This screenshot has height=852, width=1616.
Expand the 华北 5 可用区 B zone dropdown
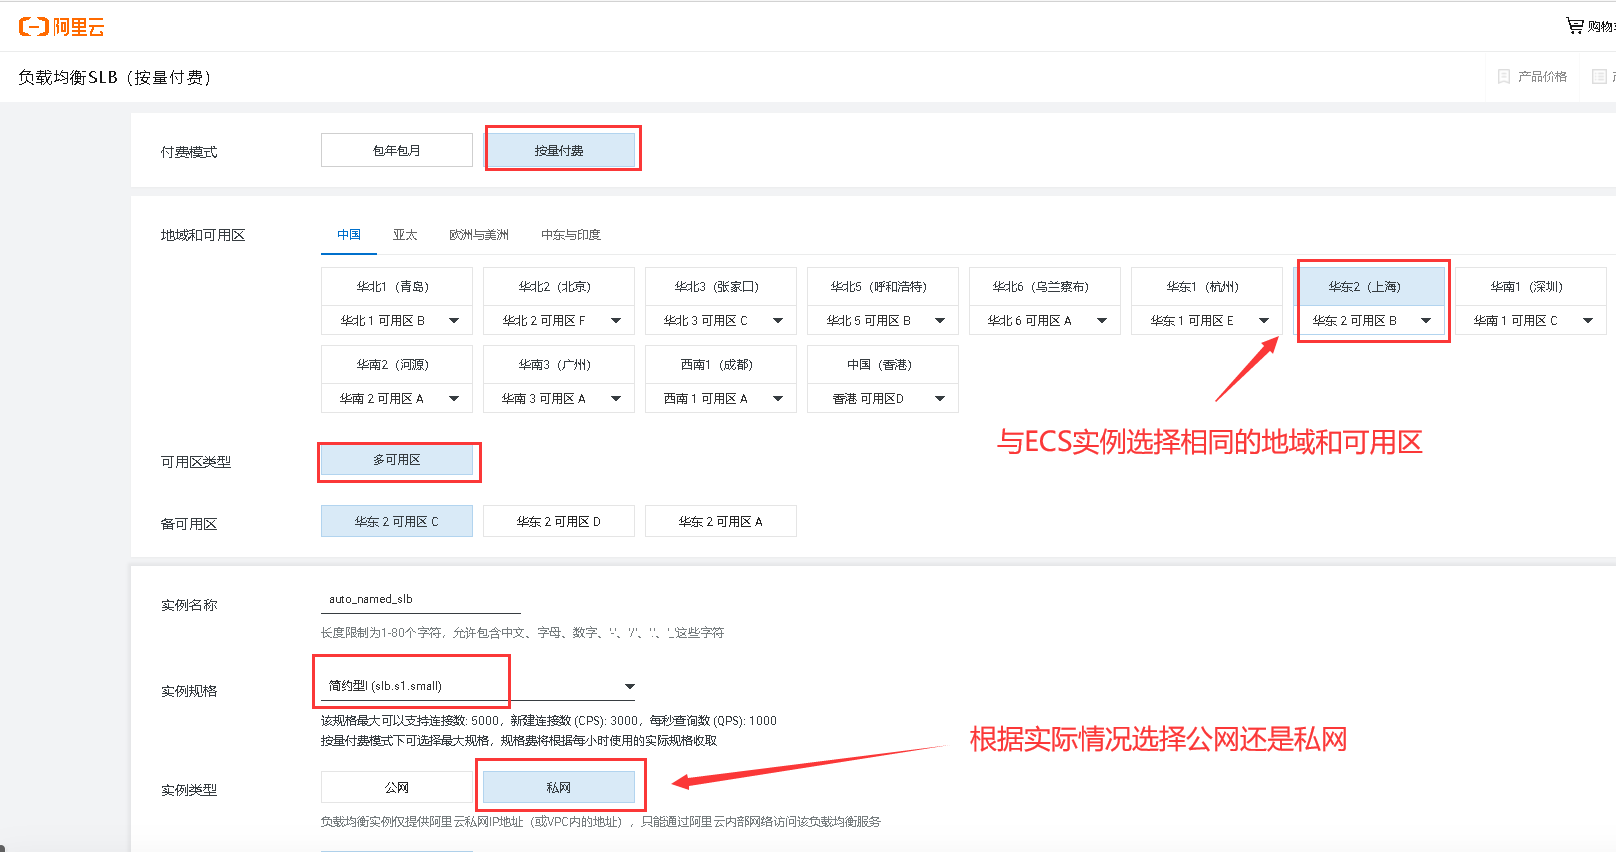[x=883, y=320]
